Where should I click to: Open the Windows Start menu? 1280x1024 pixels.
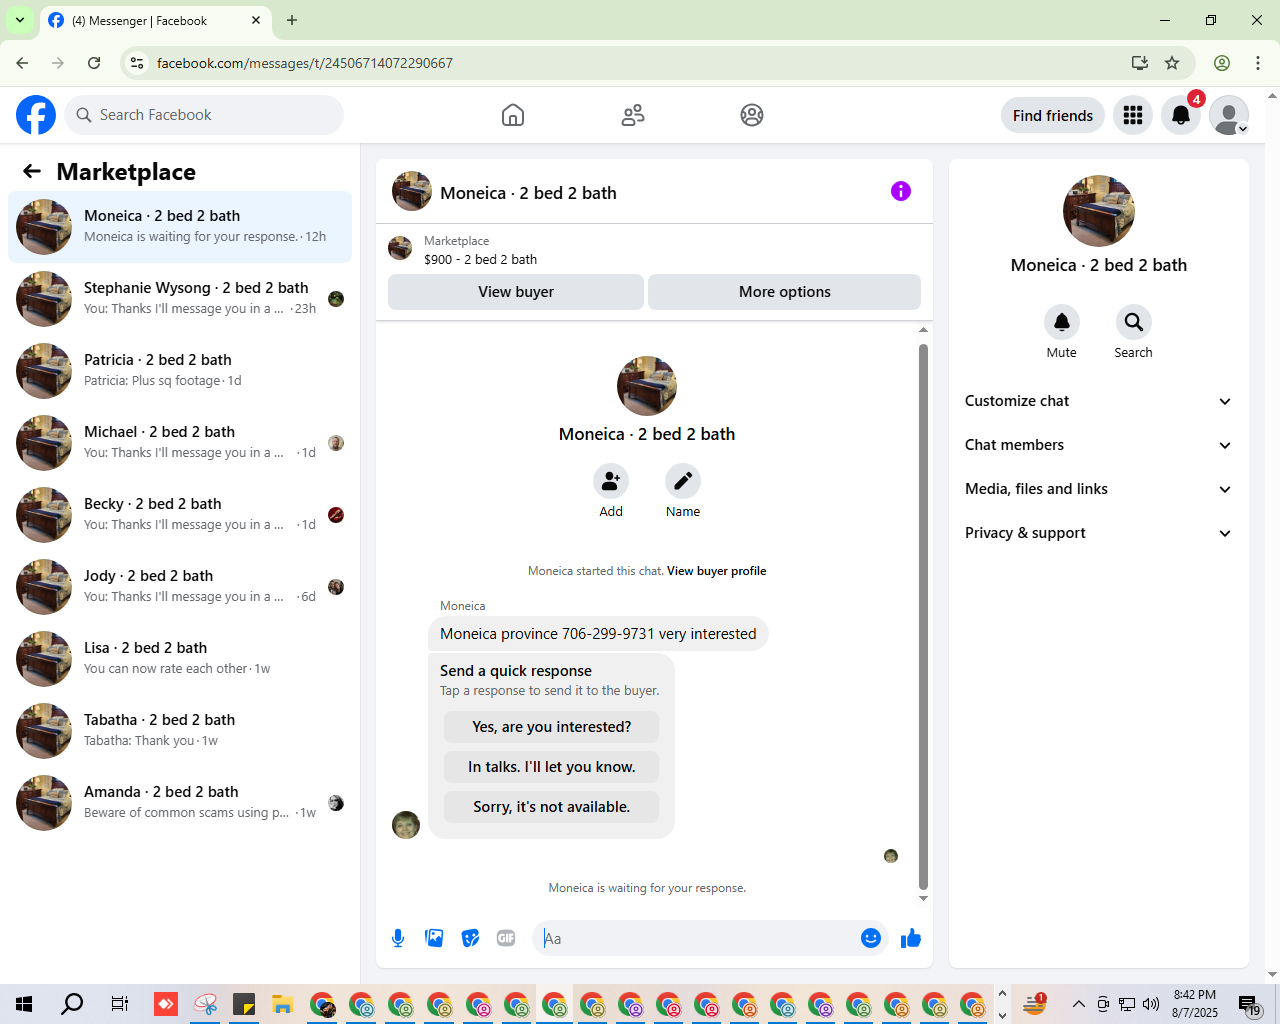24,1004
